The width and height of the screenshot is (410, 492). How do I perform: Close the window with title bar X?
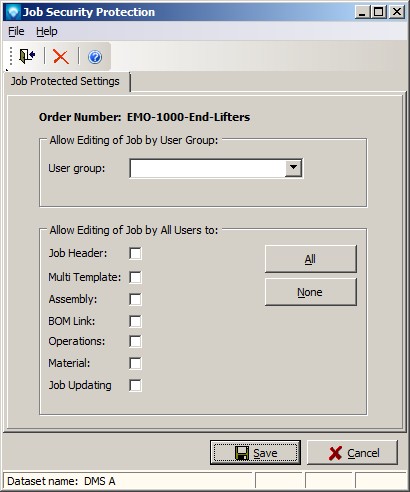397,12
